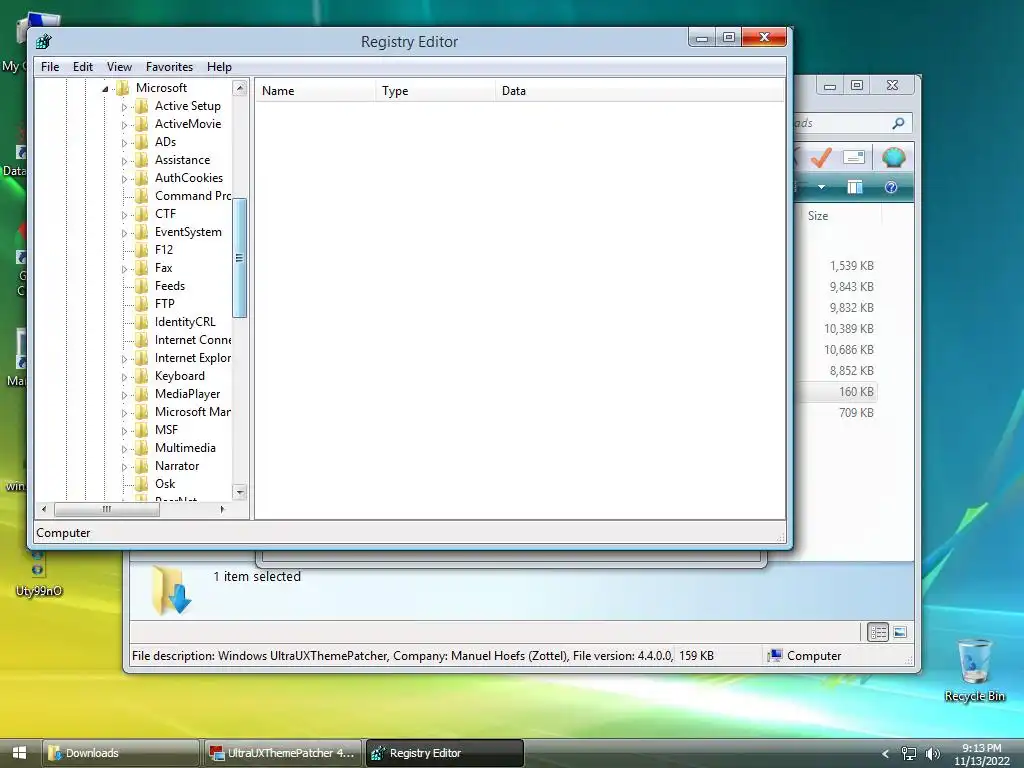Click the shell icon in Downloads toolbar
This screenshot has height=768, width=1024.
tap(893, 157)
